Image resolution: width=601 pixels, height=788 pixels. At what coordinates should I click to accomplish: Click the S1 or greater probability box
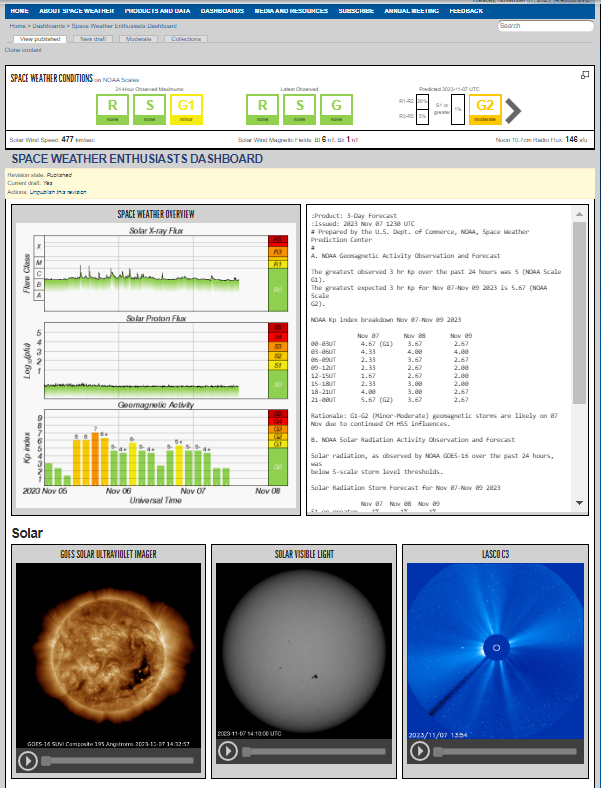pyautogui.click(x=458, y=109)
